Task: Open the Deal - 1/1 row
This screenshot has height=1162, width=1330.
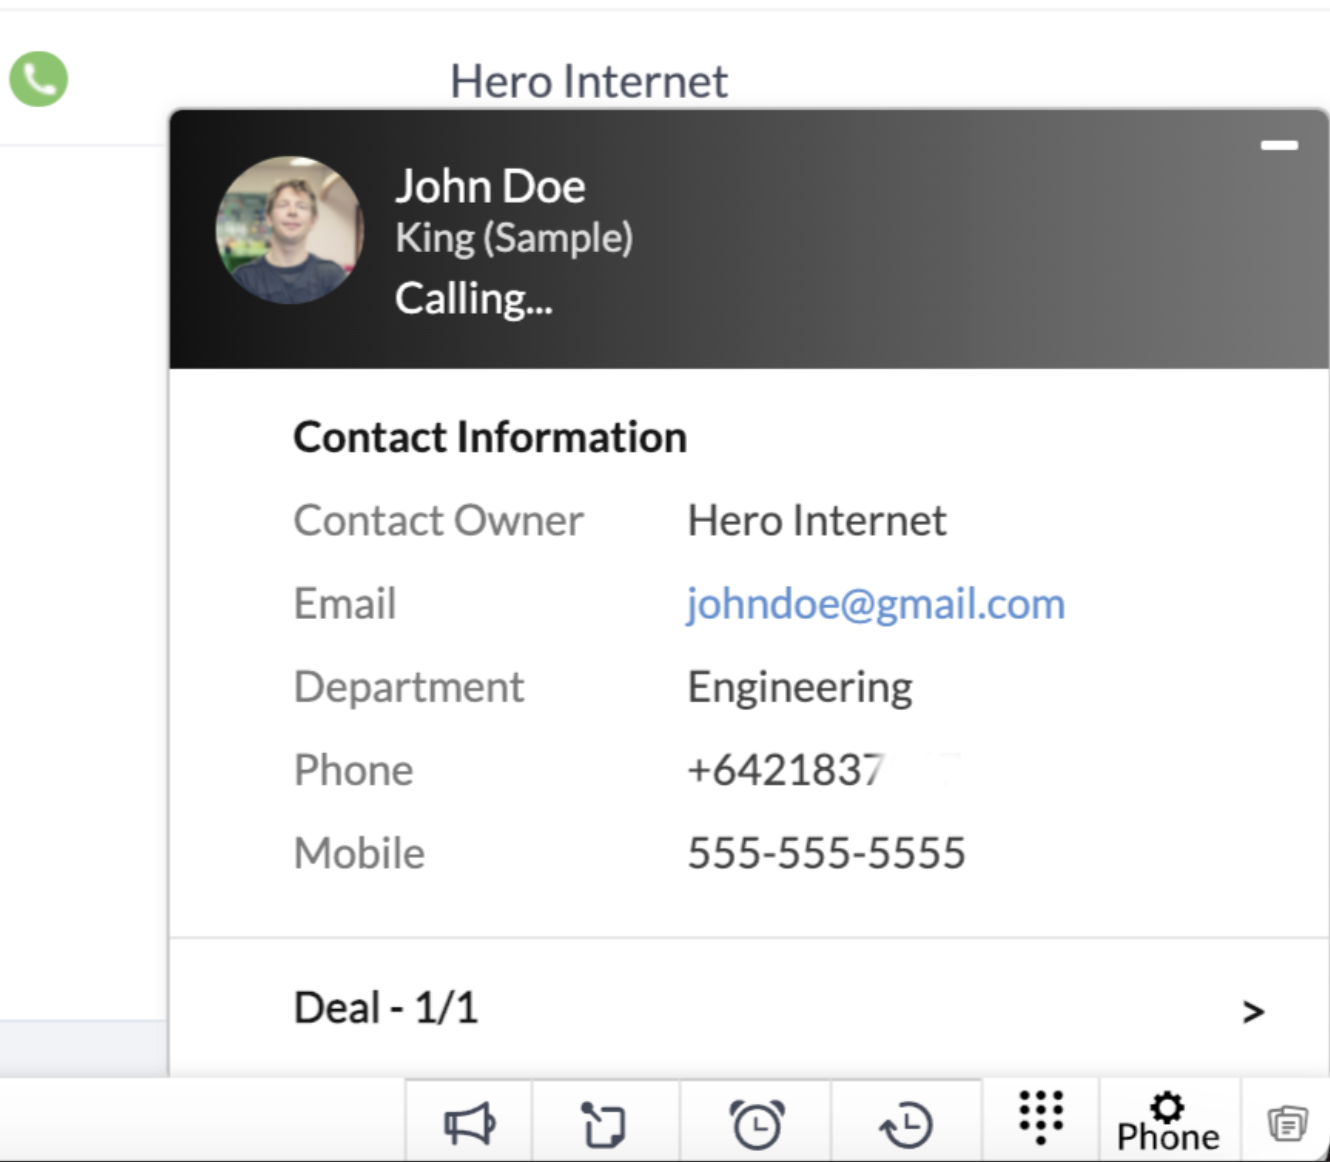Action: 386,1008
